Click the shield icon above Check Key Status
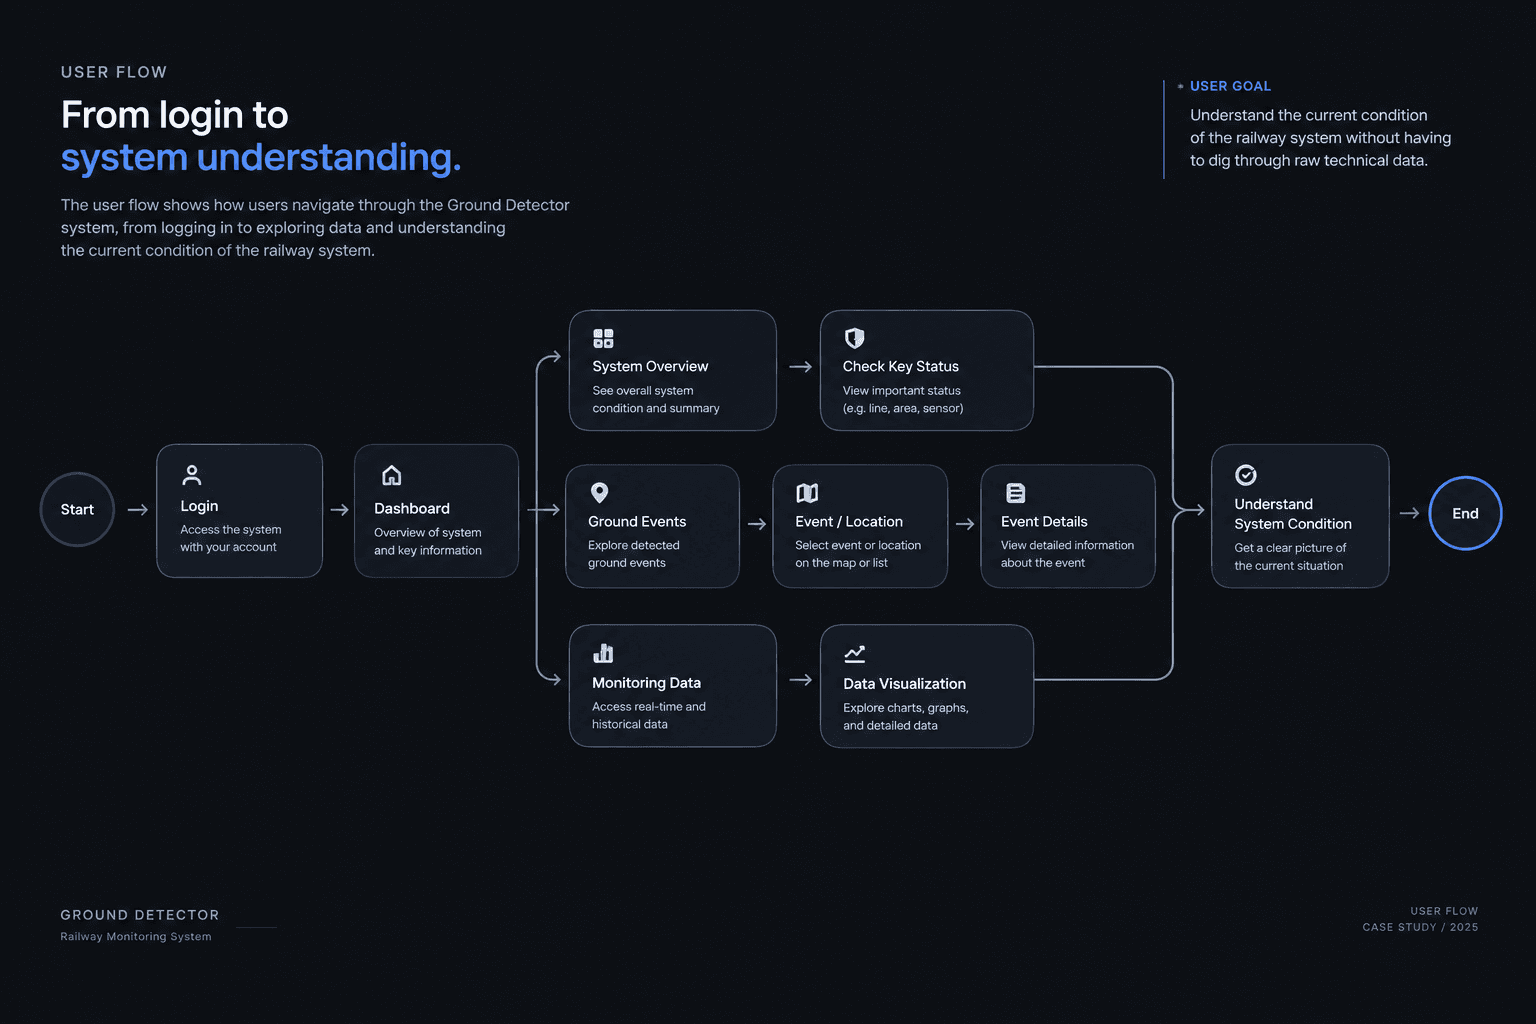Screen dimensions: 1536x1024 click(x=854, y=338)
